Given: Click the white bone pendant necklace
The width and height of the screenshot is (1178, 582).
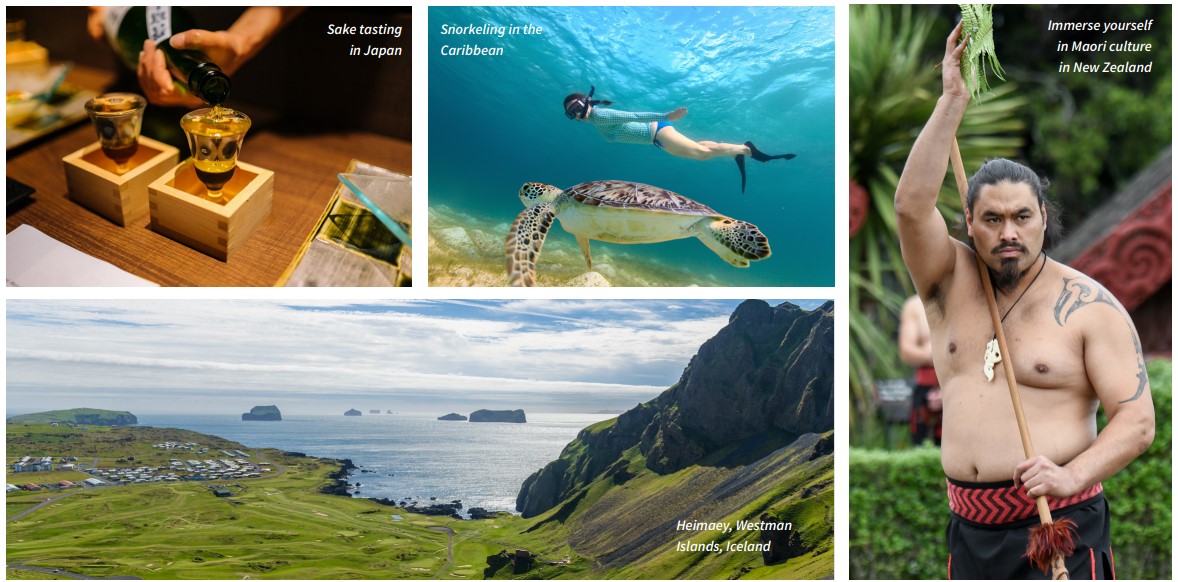Looking at the screenshot, I should tap(992, 359).
